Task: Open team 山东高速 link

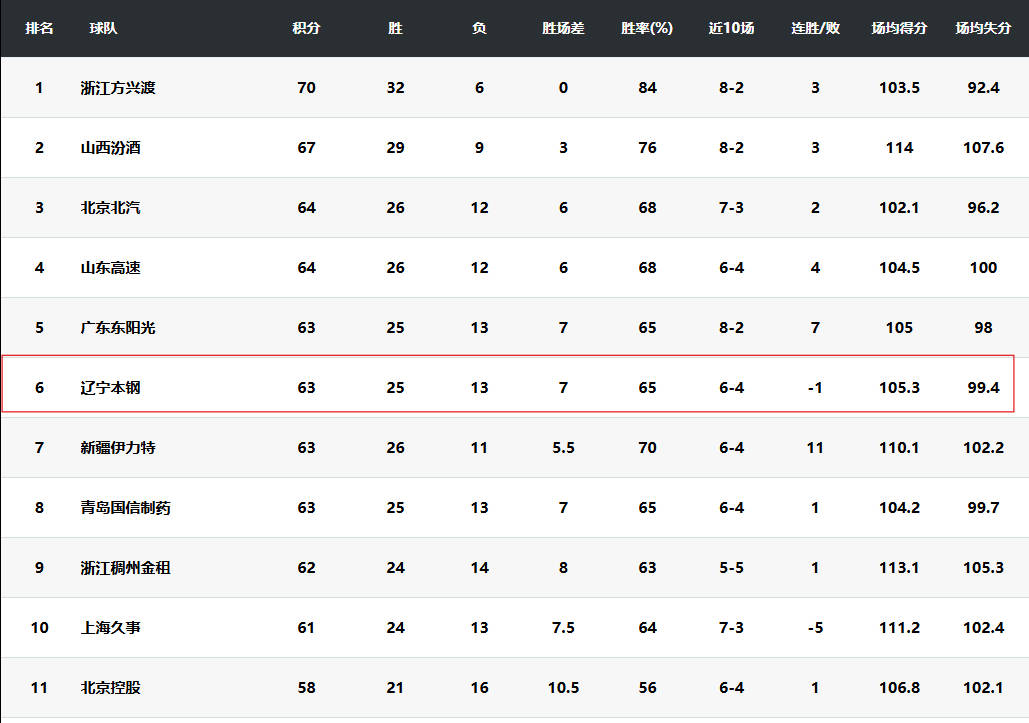Action: point(110,268)
